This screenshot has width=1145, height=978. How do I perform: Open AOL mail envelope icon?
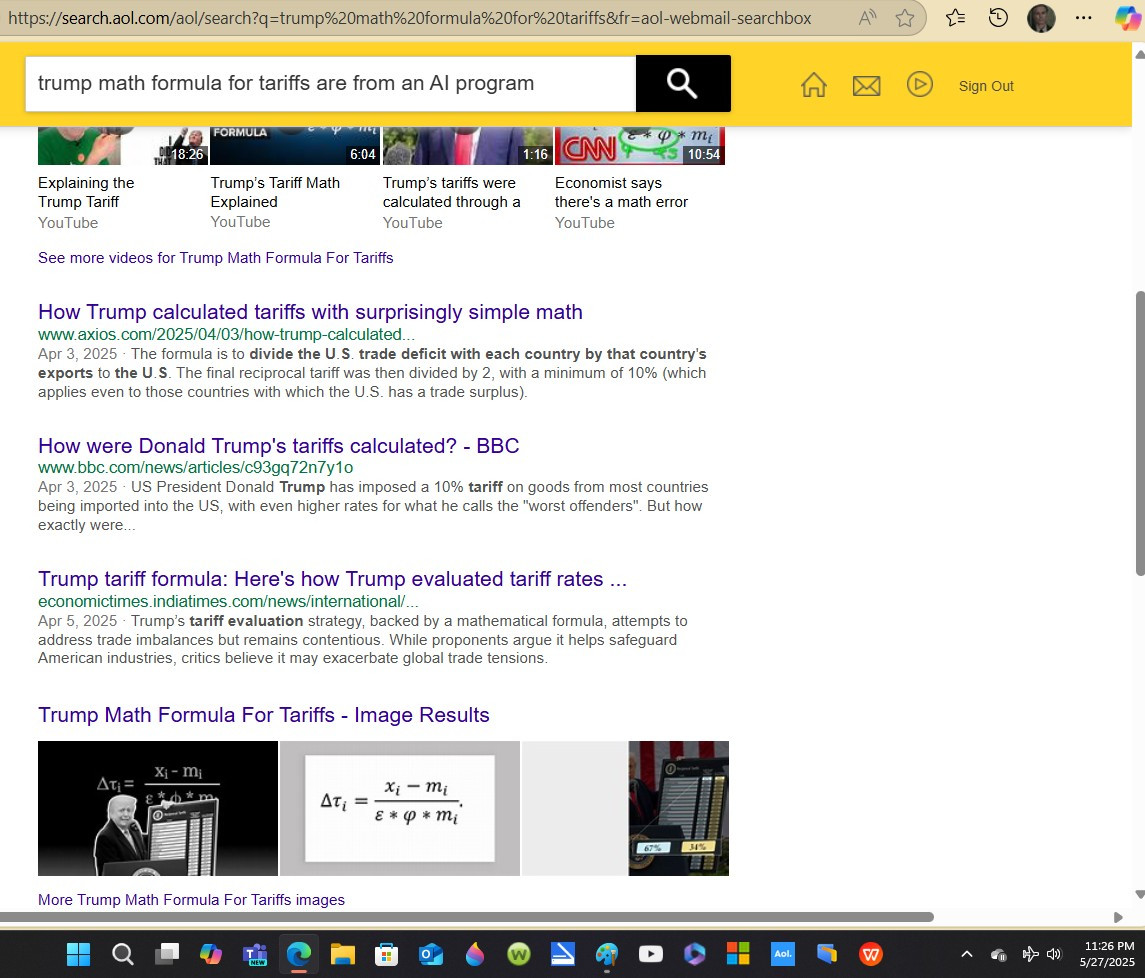coord(867,86)
